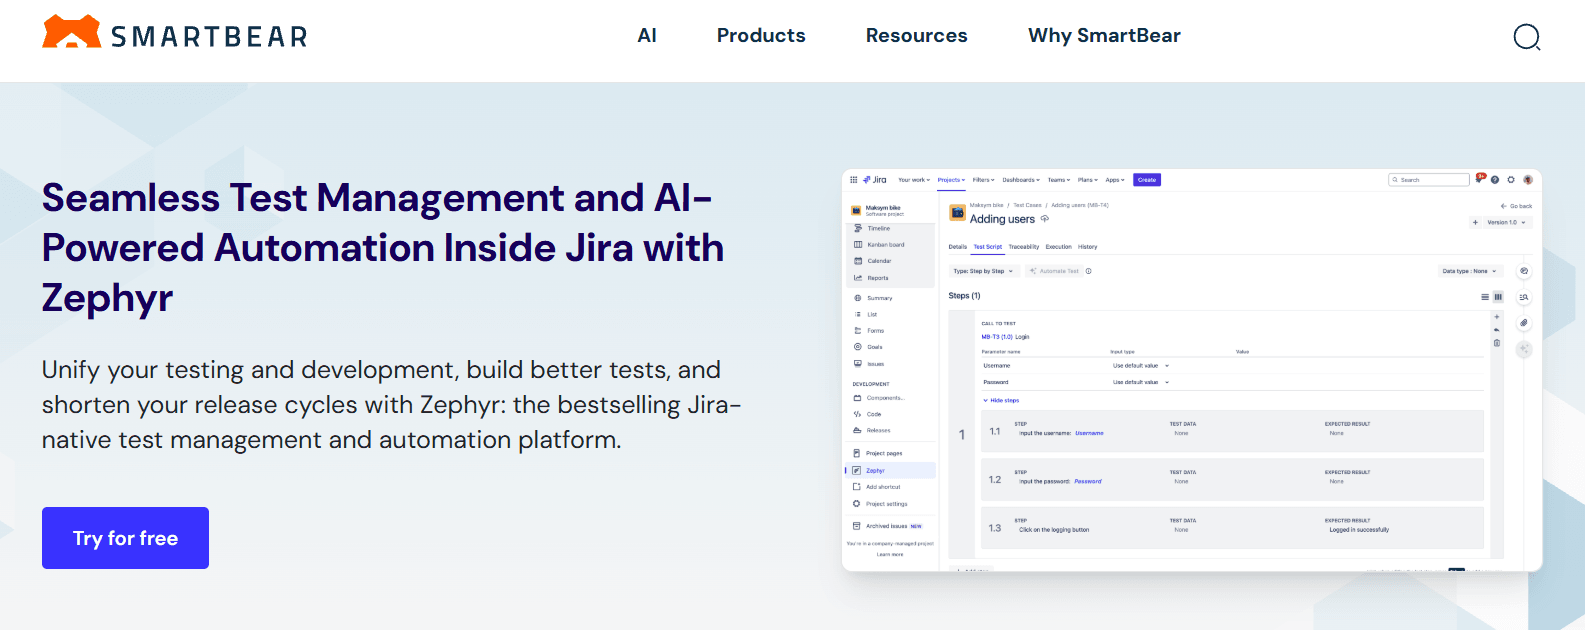1585x630 pixels.
Task: Open Password input type dropdown
Action: click(1141, 382)
